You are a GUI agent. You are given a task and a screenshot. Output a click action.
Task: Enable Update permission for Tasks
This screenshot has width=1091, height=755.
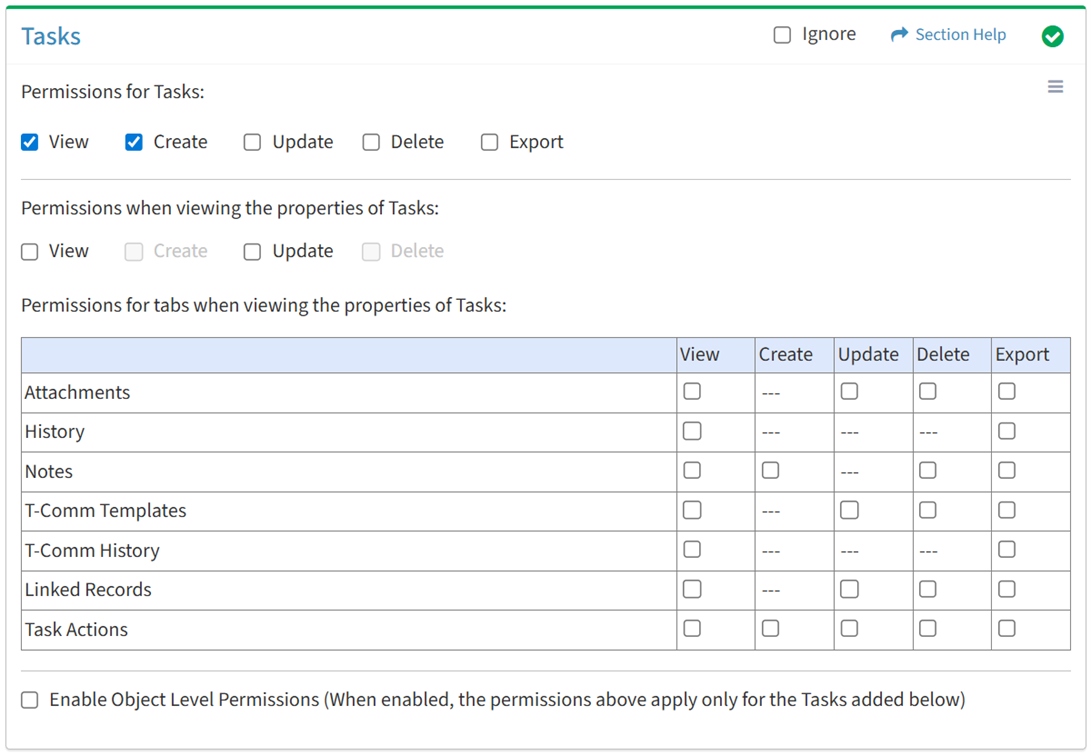(x=252, y=142)
